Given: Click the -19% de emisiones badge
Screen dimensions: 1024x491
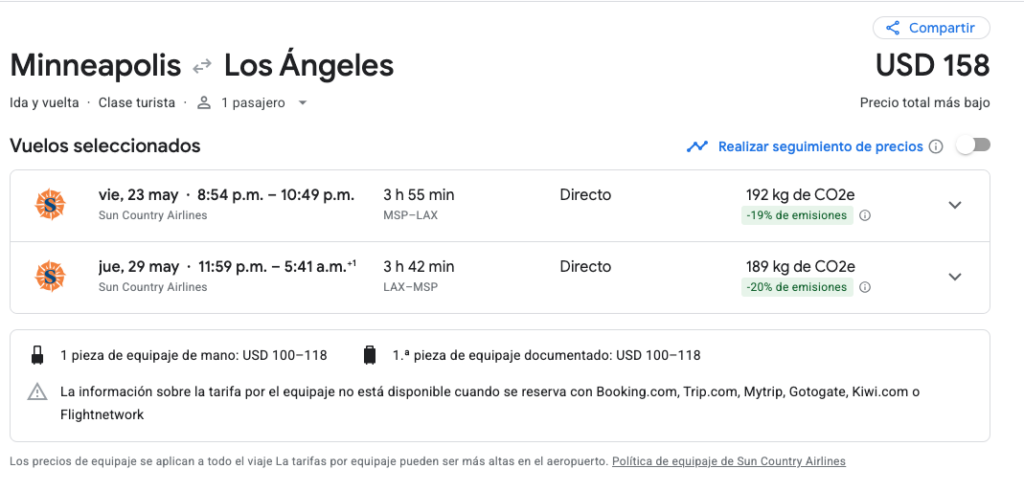Looking at the screenshot, I should [796, 215].
